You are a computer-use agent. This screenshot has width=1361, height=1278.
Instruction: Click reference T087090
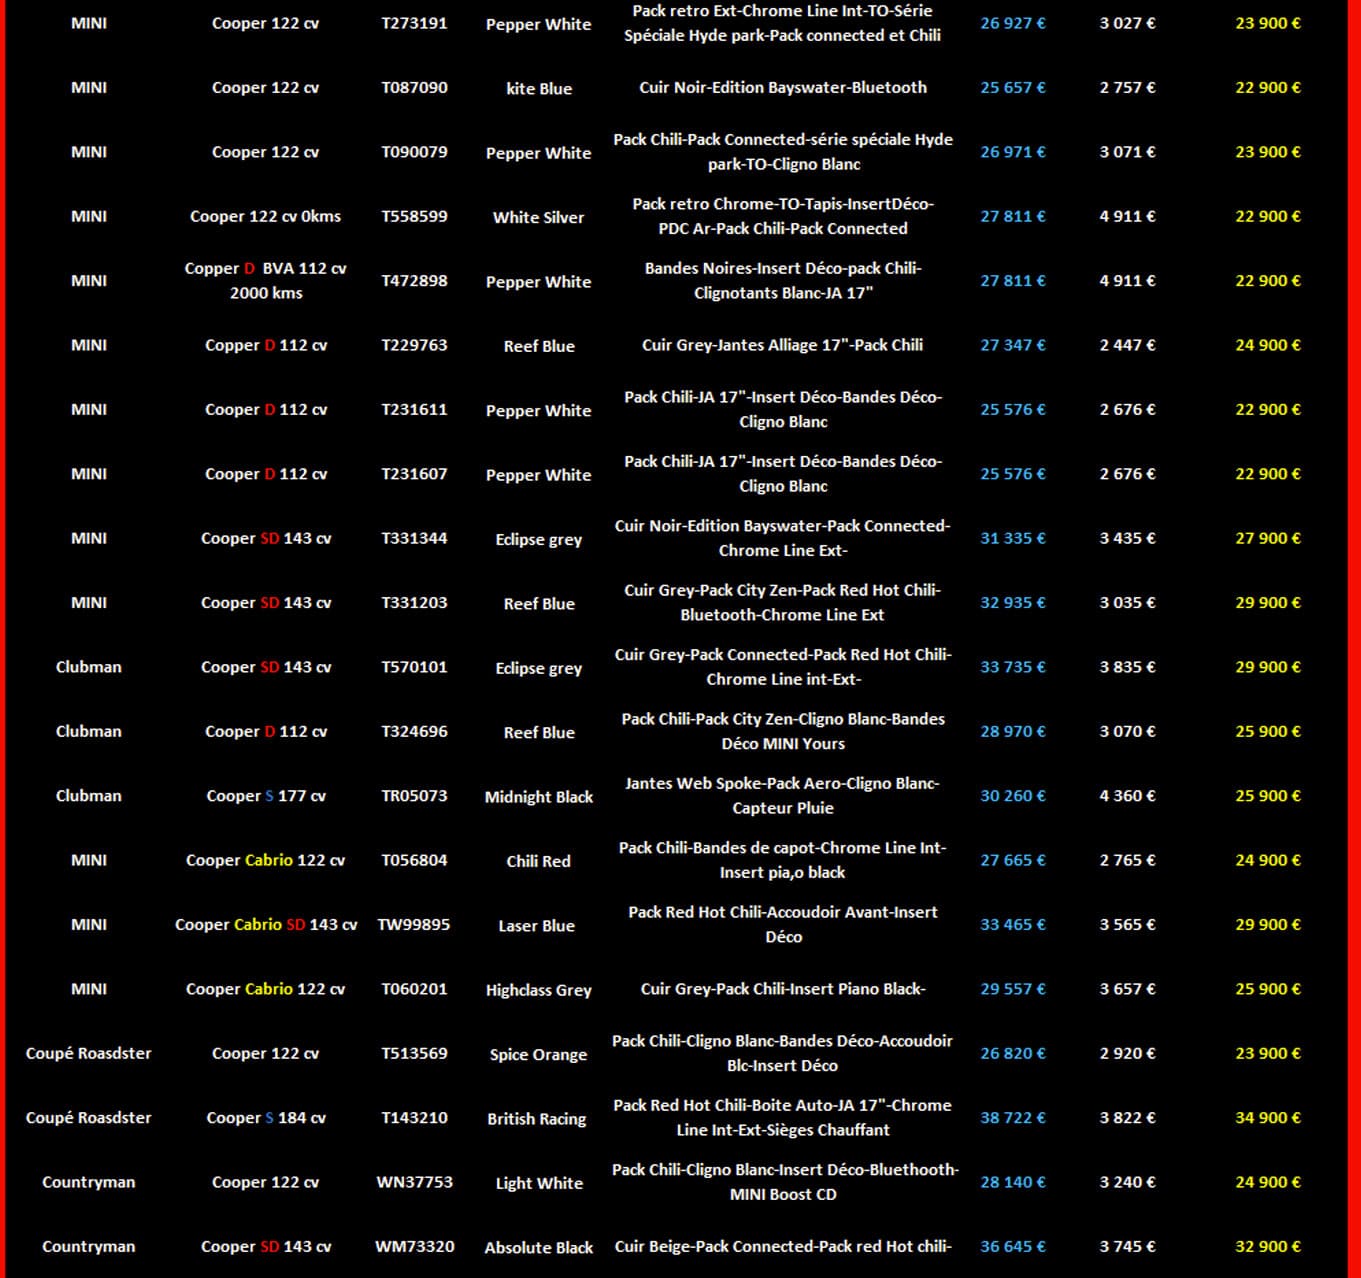[414, 87]
